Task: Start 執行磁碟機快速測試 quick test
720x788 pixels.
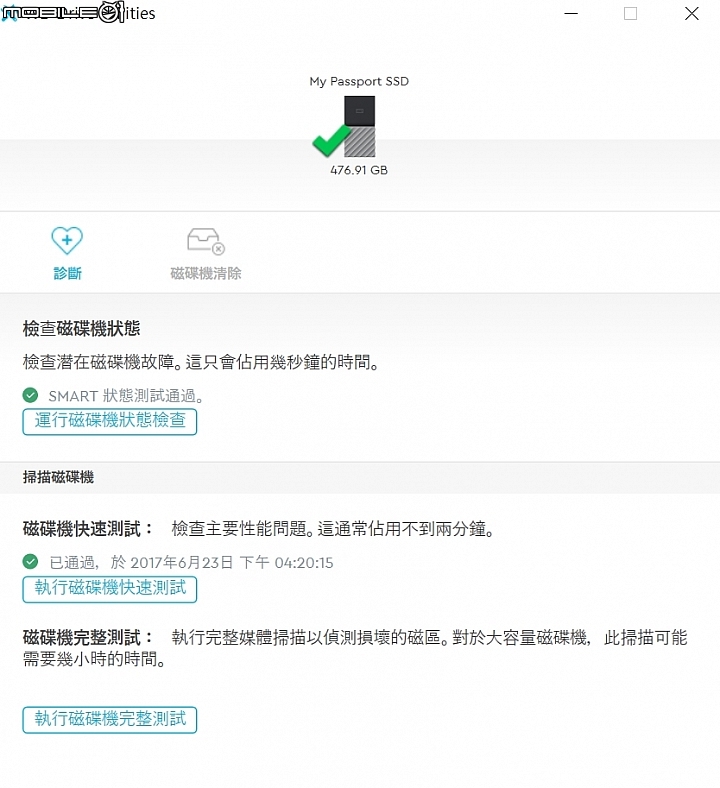Action: click(x=110, y=589)
